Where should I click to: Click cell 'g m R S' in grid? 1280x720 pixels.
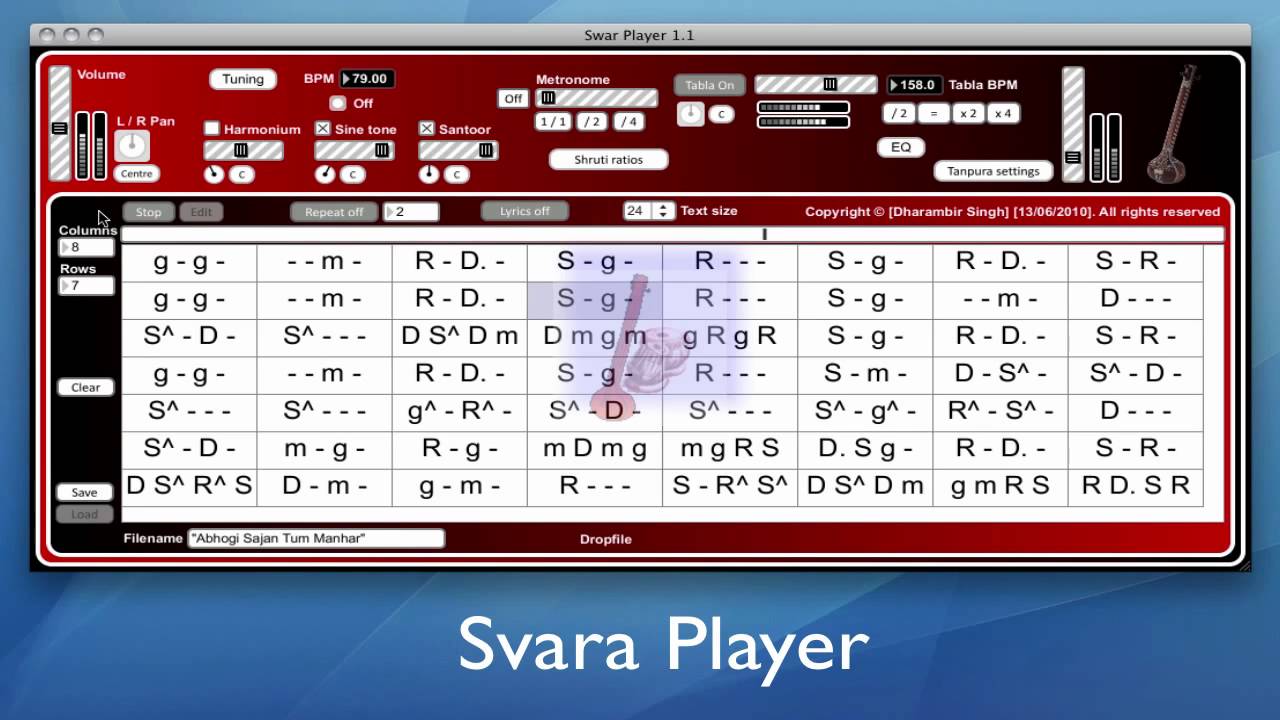[1000, 486]
